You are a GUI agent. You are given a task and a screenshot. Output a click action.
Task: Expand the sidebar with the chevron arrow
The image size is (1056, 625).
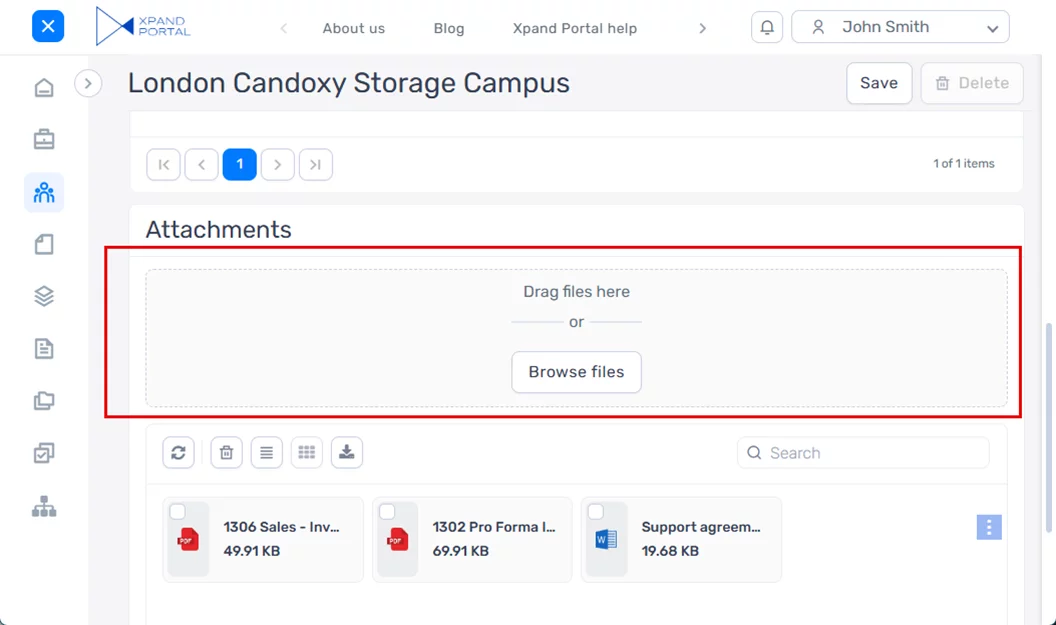88,83
